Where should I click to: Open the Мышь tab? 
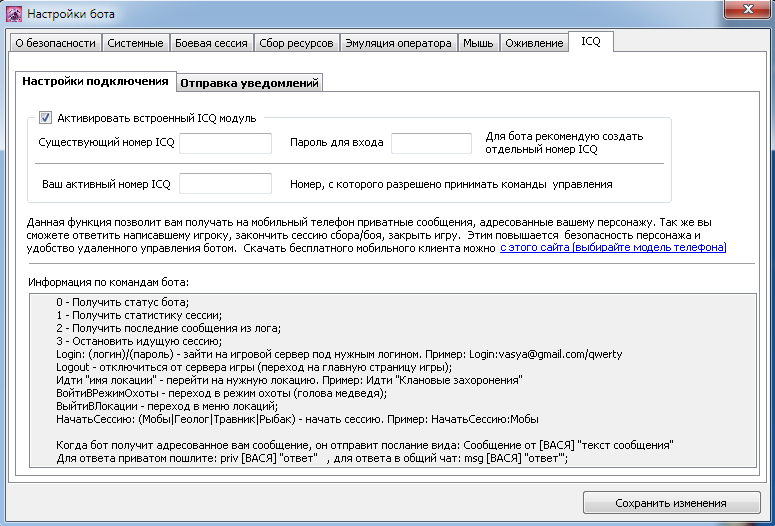pos(478,43)
